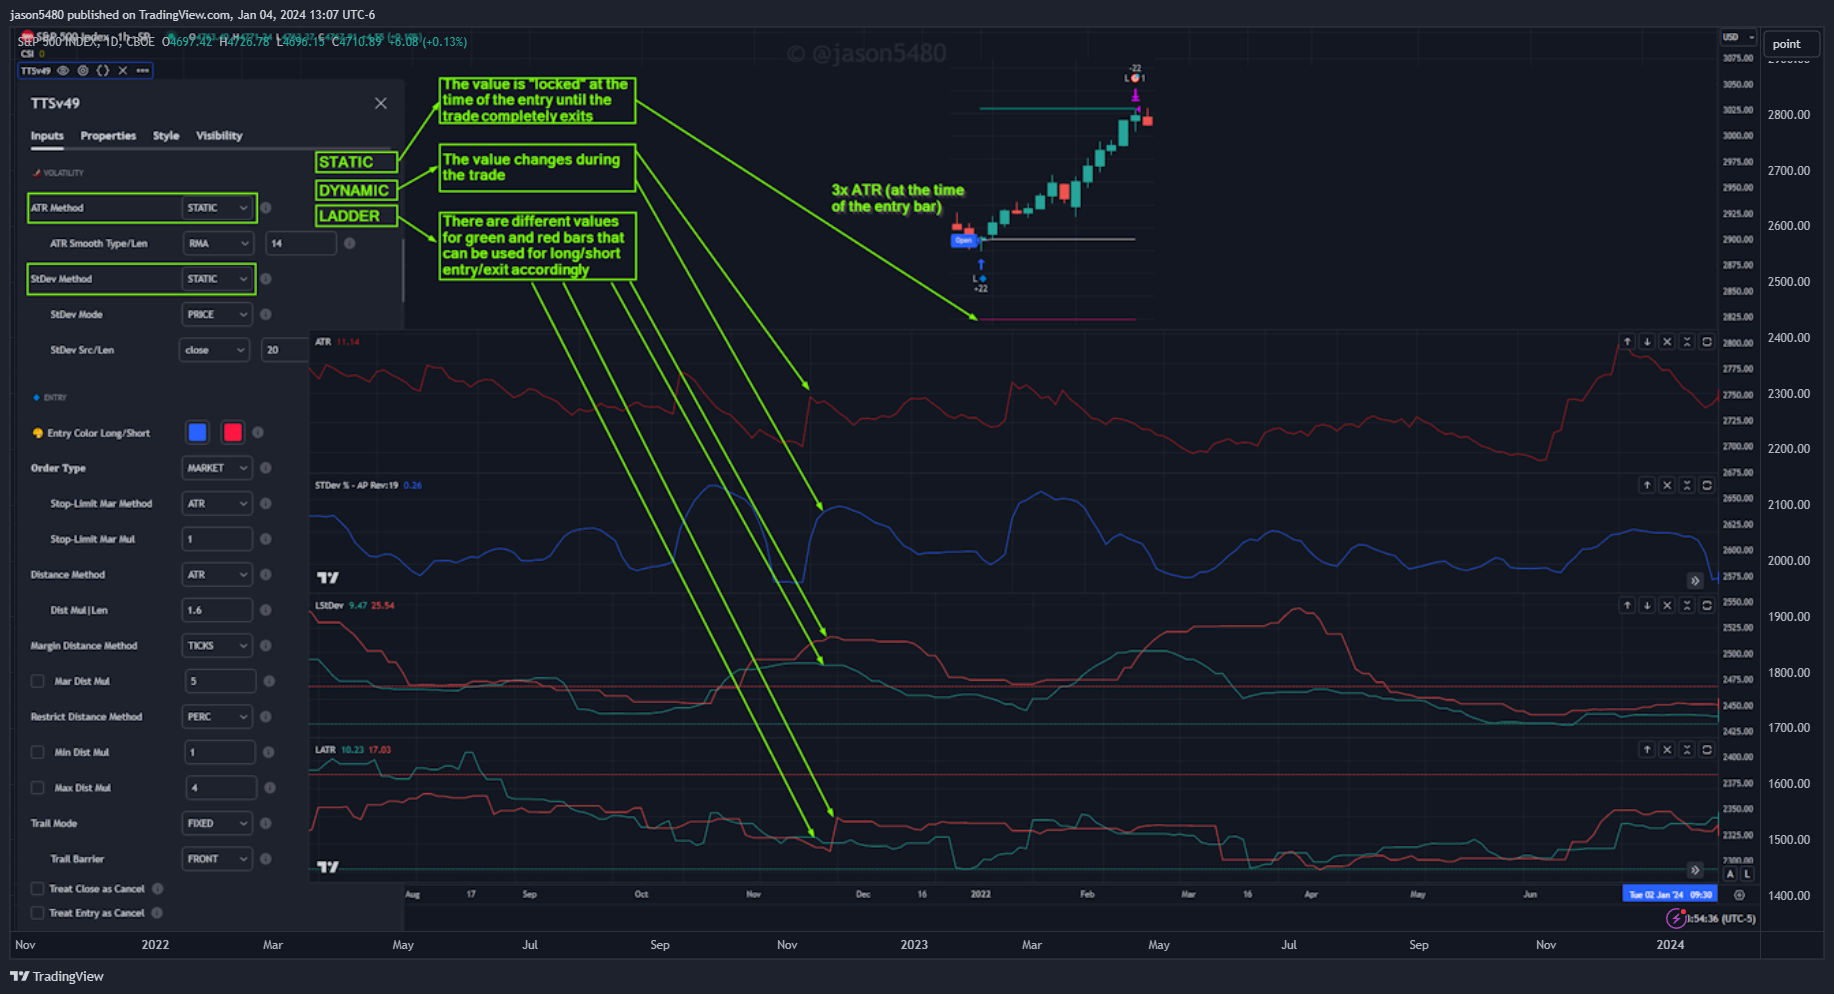Image resolution: width=1834 pixels, height=994 pixels.
Task: Open Stop-Limit Mar Method dropdown
Action: 216,504
